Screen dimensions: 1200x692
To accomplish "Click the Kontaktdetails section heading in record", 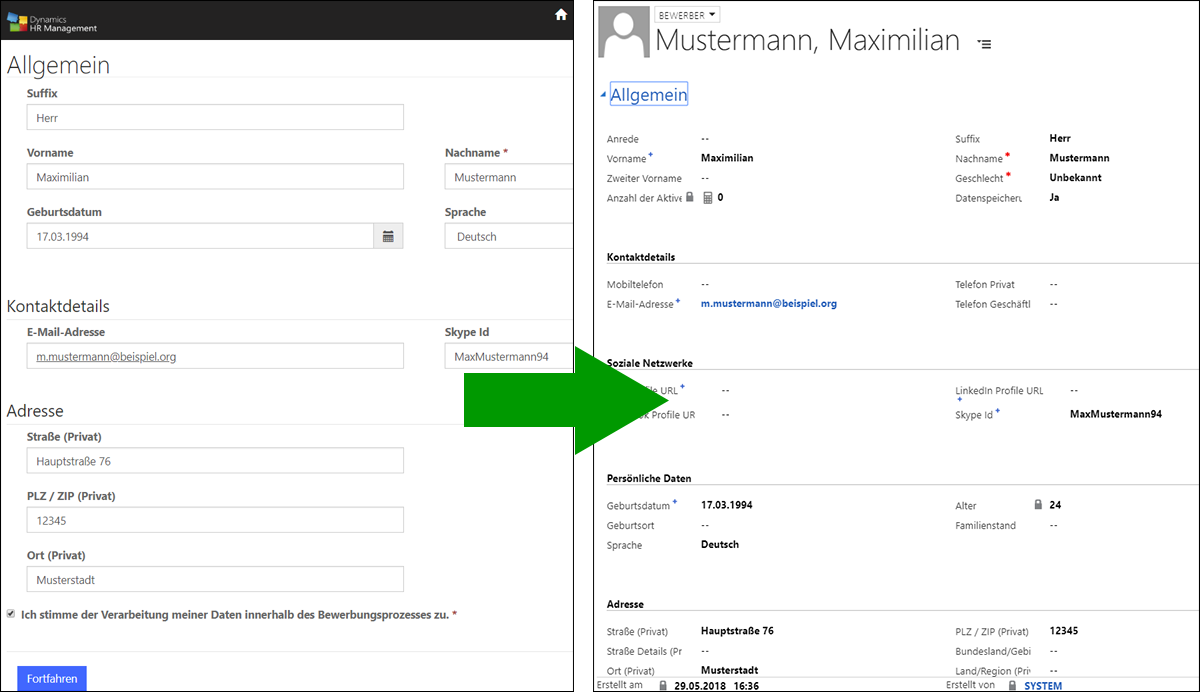I will click(x=641, y=257).
